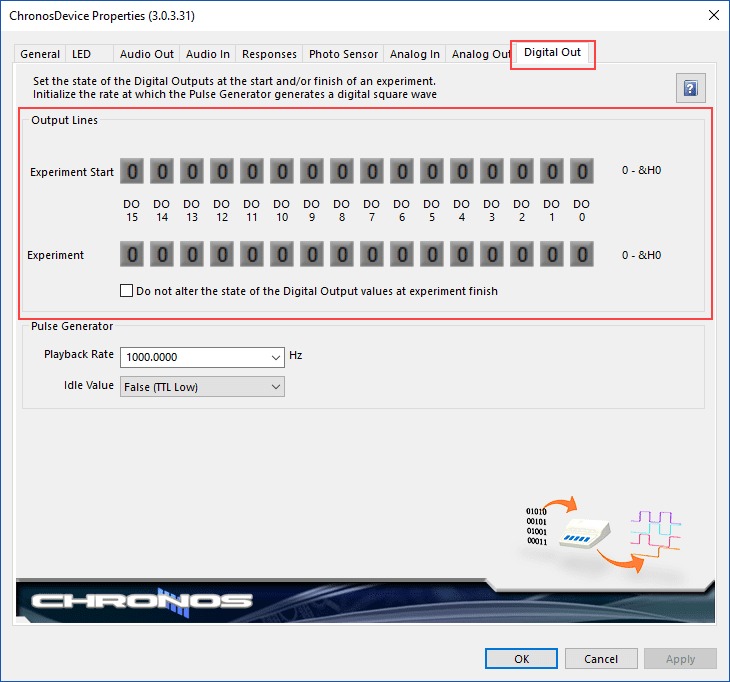This screenshot has width=730, height=682.
Task: Toggle Experiment finish row bit DO 7
Action: point(372,254)
